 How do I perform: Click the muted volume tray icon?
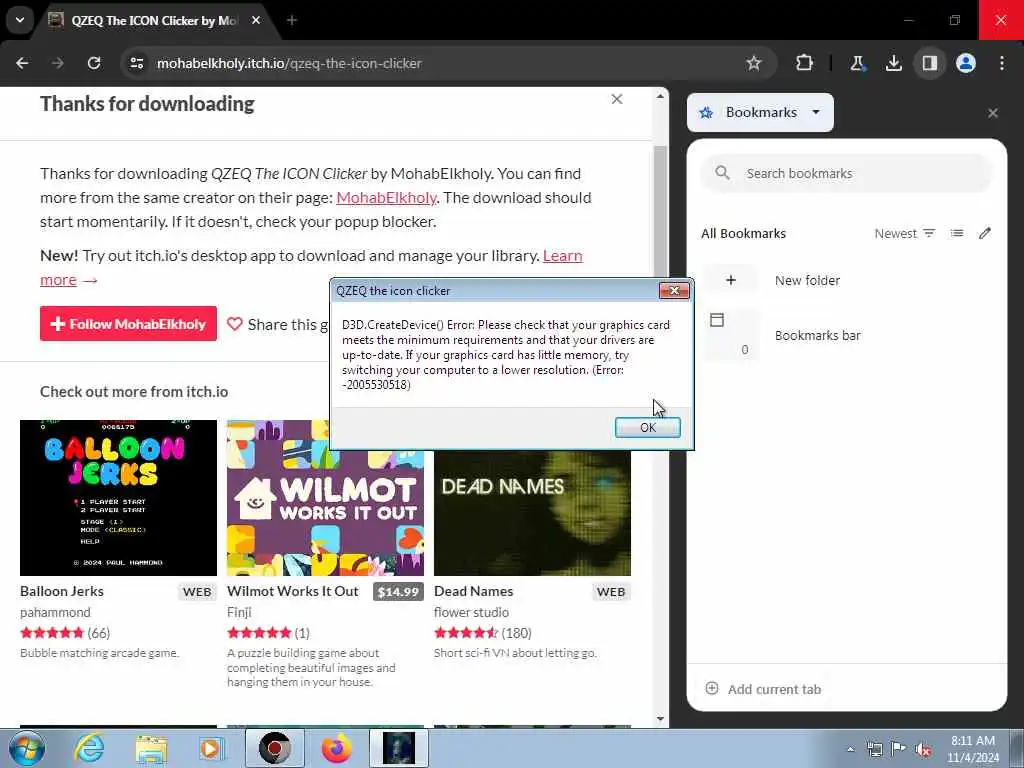[x=923, y=749]
